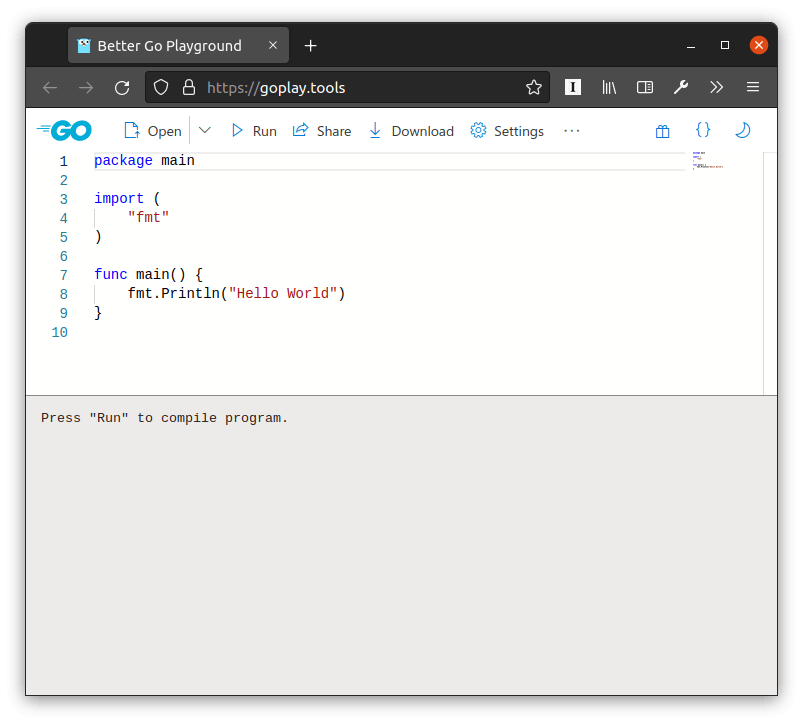Reload the goplay.tools page
803x724 pixels.
pyautogui.click(x=122, y=88)
